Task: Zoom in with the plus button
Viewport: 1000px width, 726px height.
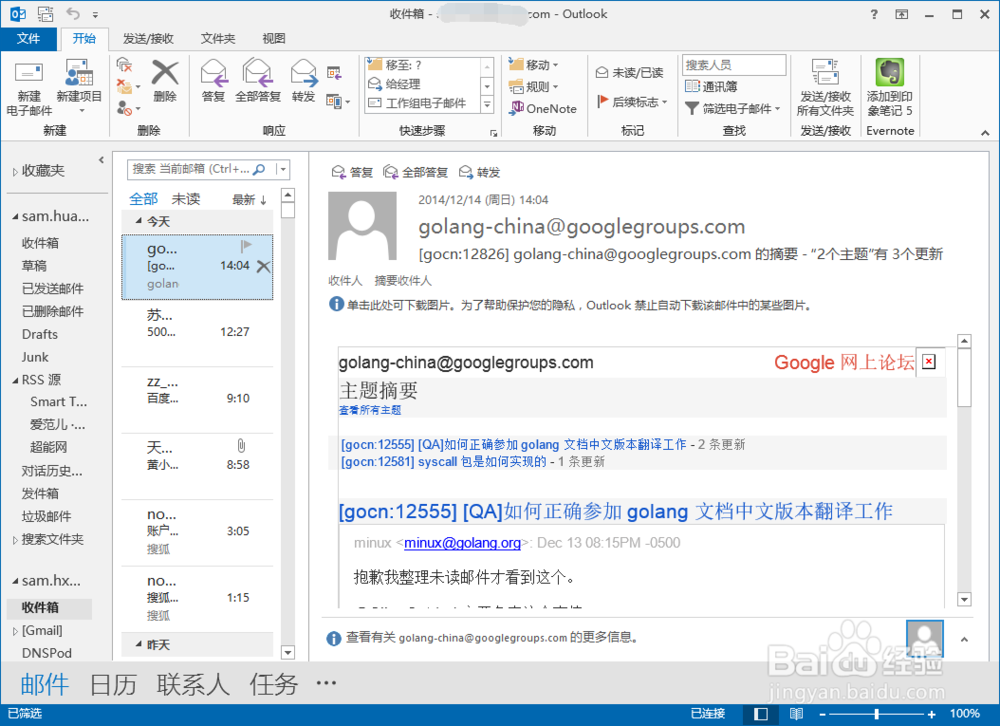Action: pos(932,714)
